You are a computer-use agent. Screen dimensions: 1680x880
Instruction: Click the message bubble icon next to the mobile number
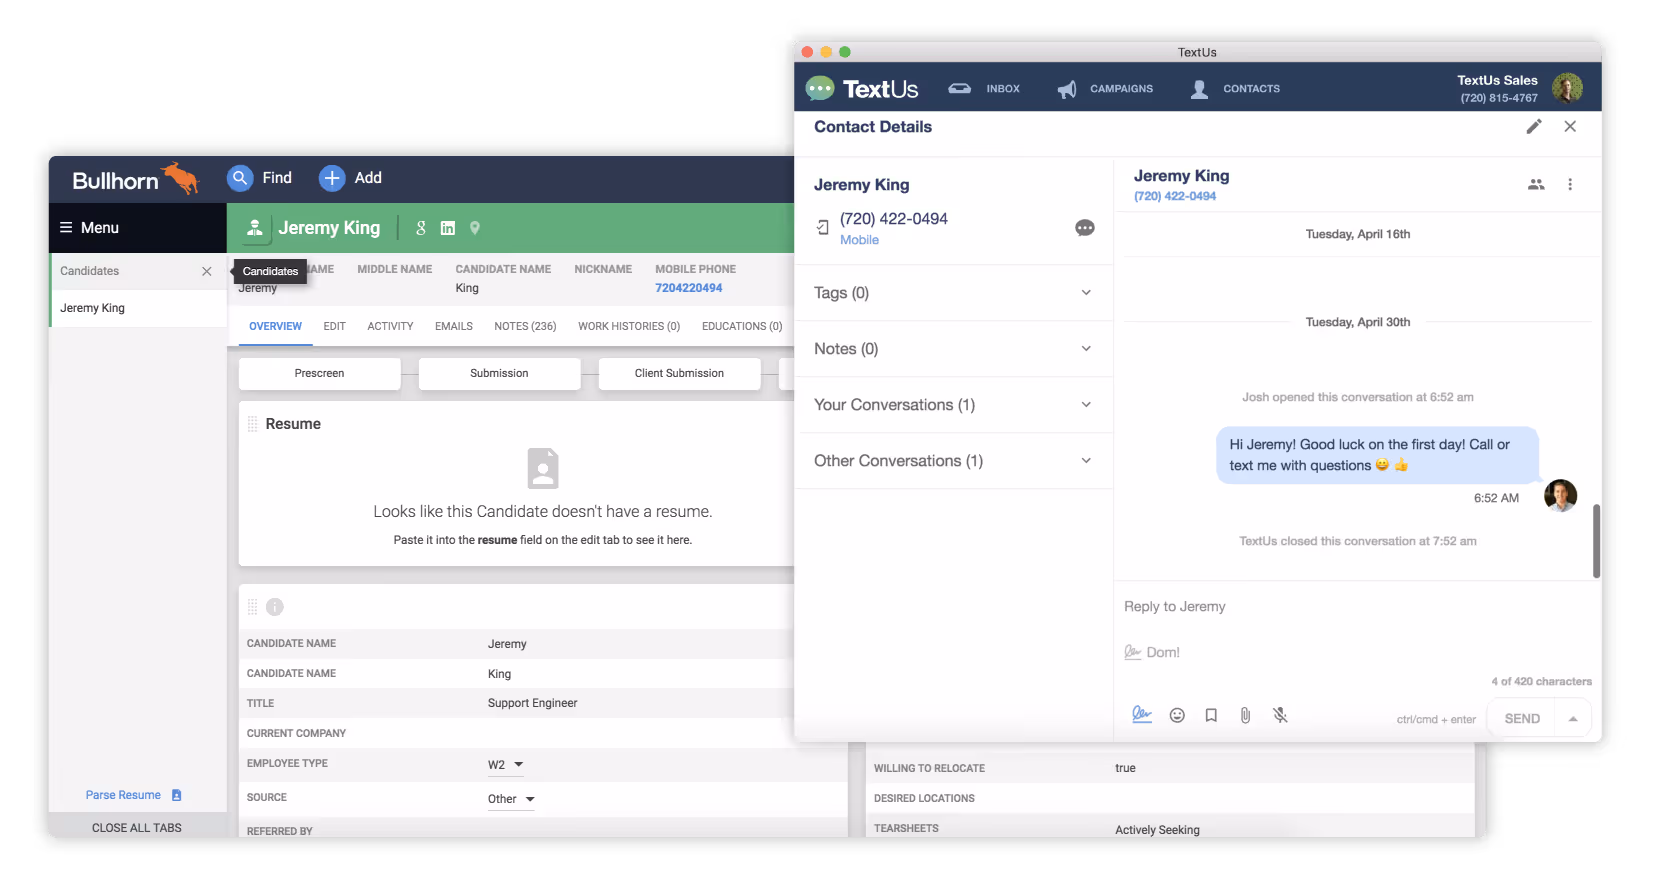coord(1085,228)
